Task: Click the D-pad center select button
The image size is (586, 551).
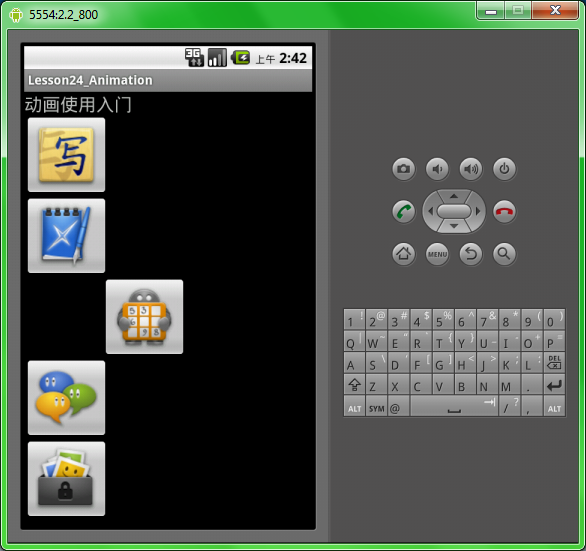Action: [x=454, y=211]
